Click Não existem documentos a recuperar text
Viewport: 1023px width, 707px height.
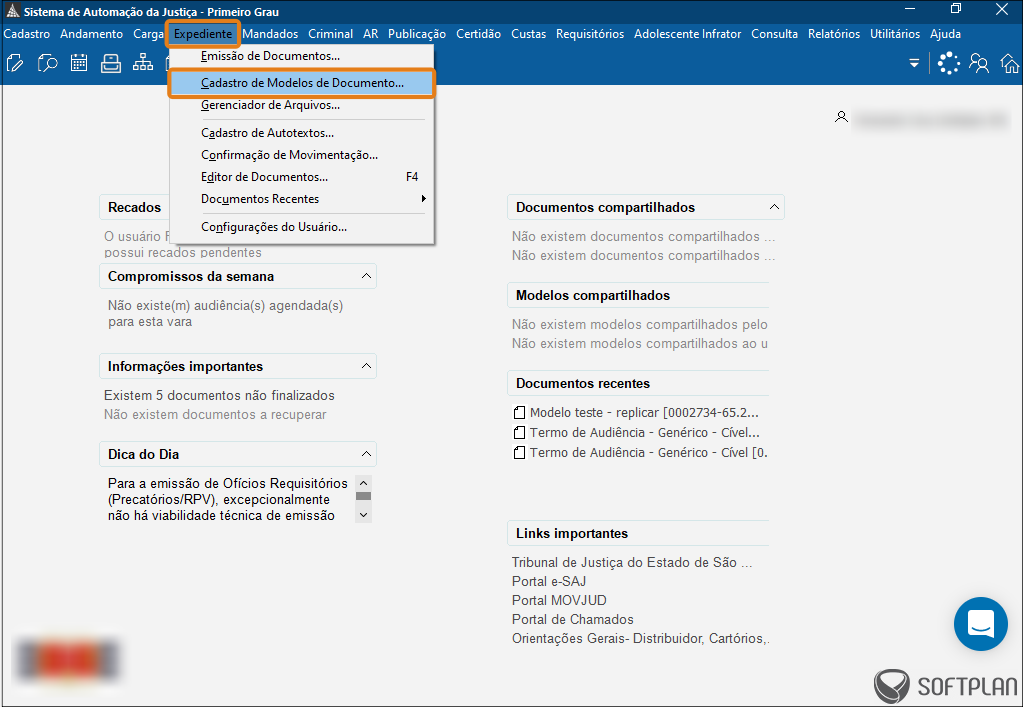point(215,415)
